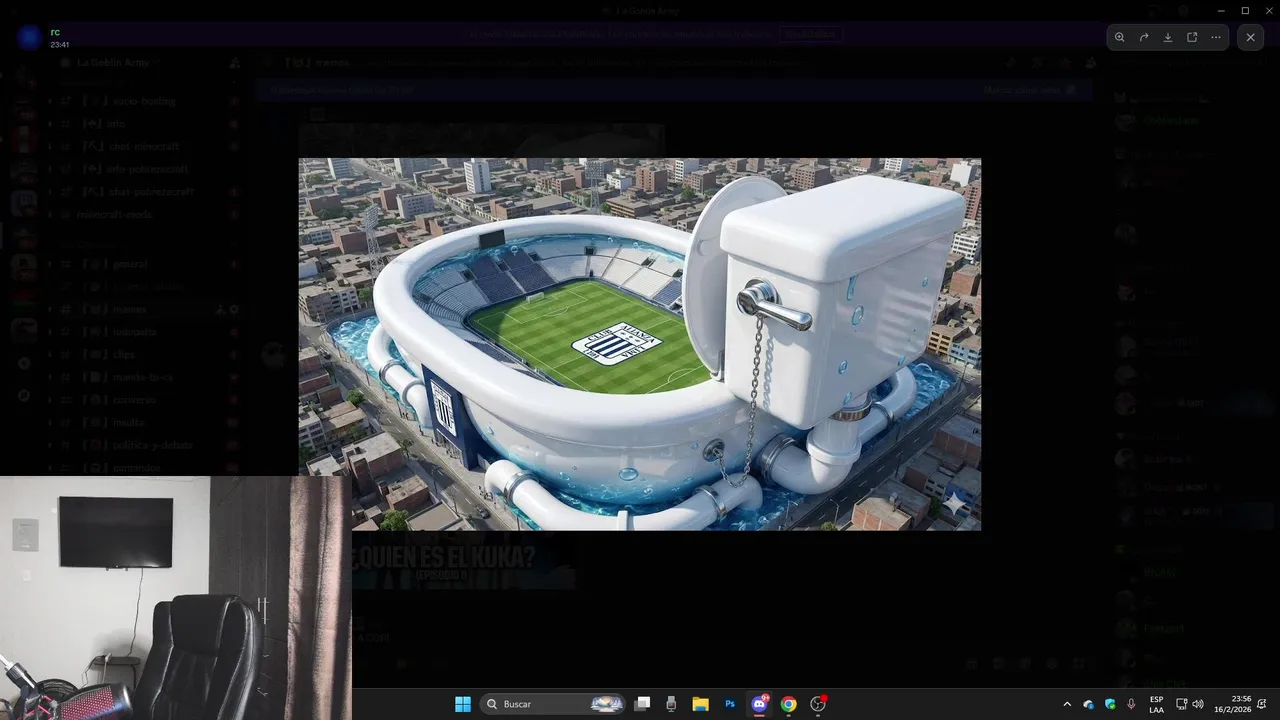Click the Buscar taskbar search box
This screenshot has width=1280, height=720.
(553, 704)
